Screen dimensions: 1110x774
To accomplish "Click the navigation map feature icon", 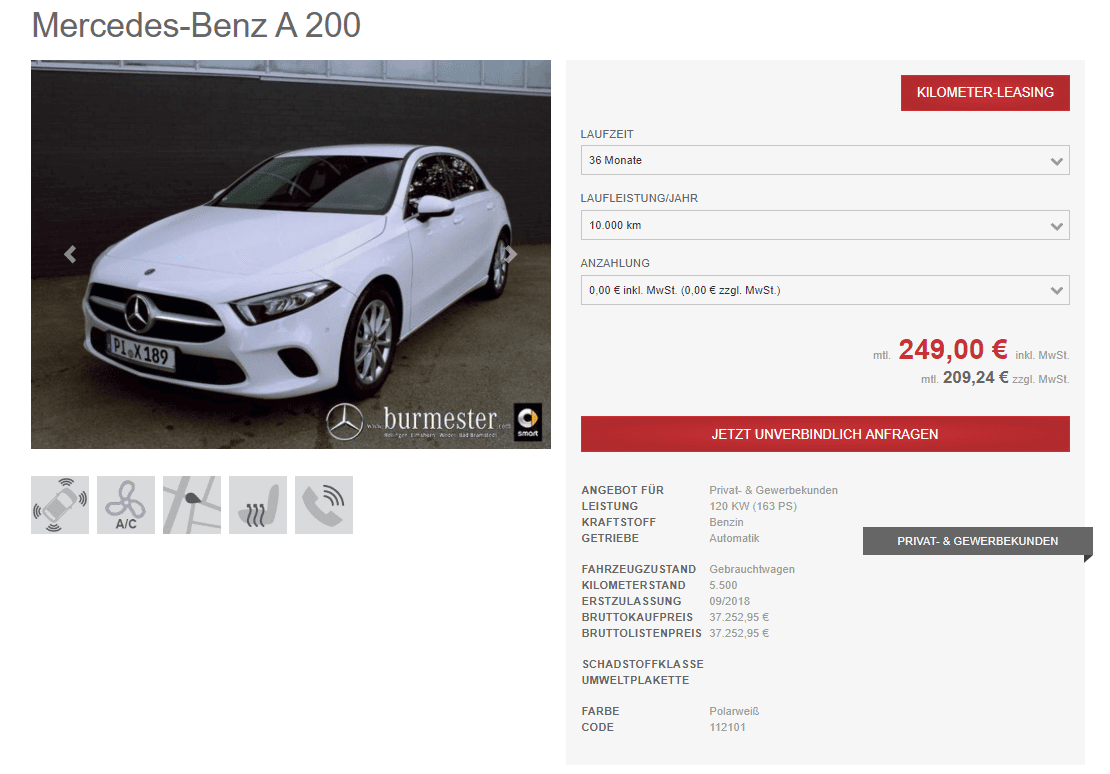I will (192, 505).
